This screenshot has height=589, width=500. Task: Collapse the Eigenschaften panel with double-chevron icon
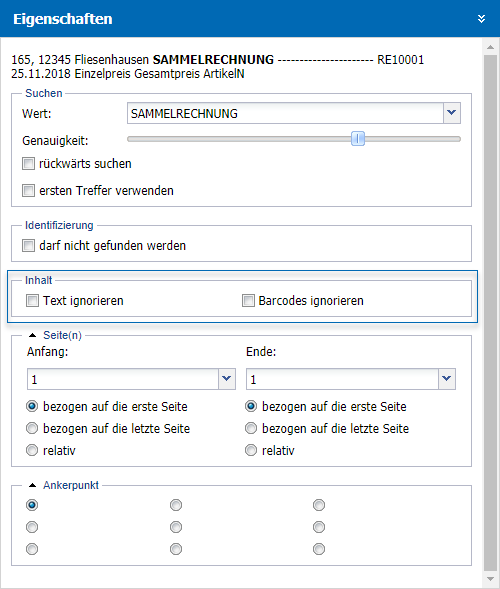481,18
